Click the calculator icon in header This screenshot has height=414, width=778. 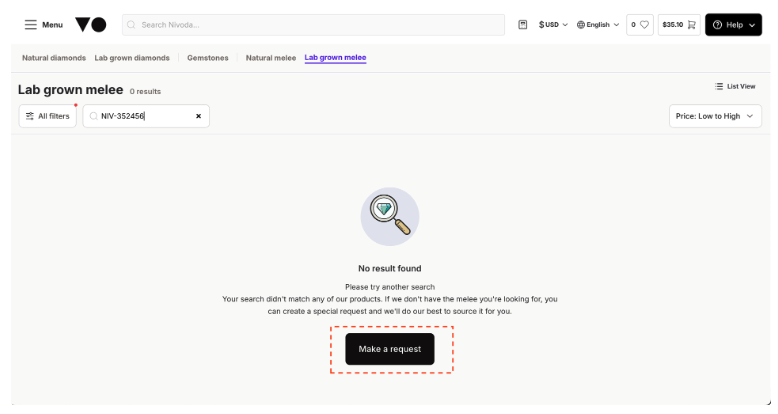(522, 24)
